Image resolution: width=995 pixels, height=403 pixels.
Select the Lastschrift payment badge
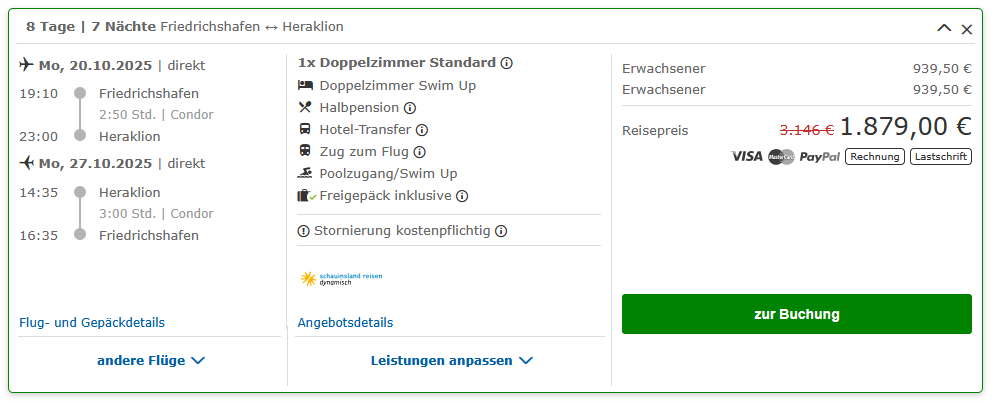[x=940, y=157]
